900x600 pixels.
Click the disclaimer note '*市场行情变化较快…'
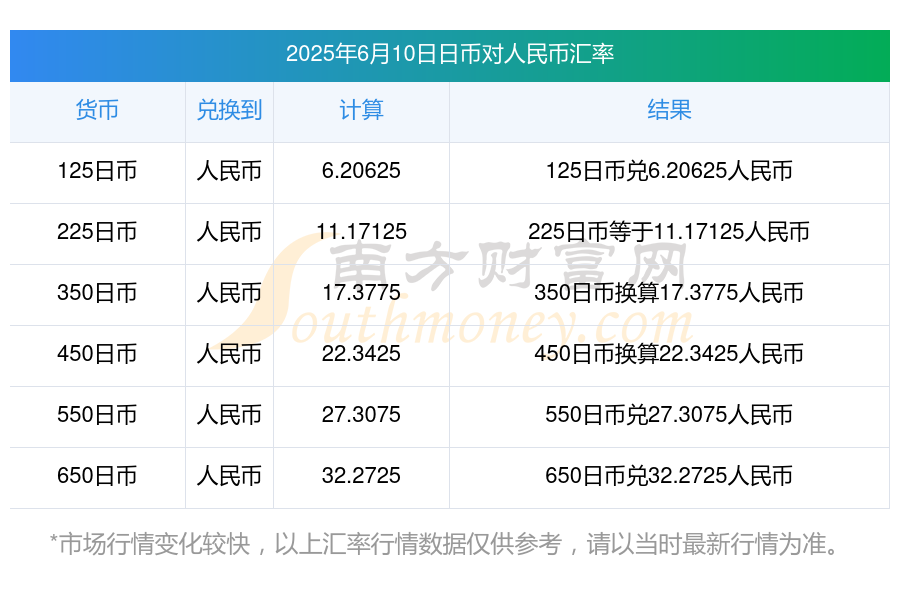point(445,544)
